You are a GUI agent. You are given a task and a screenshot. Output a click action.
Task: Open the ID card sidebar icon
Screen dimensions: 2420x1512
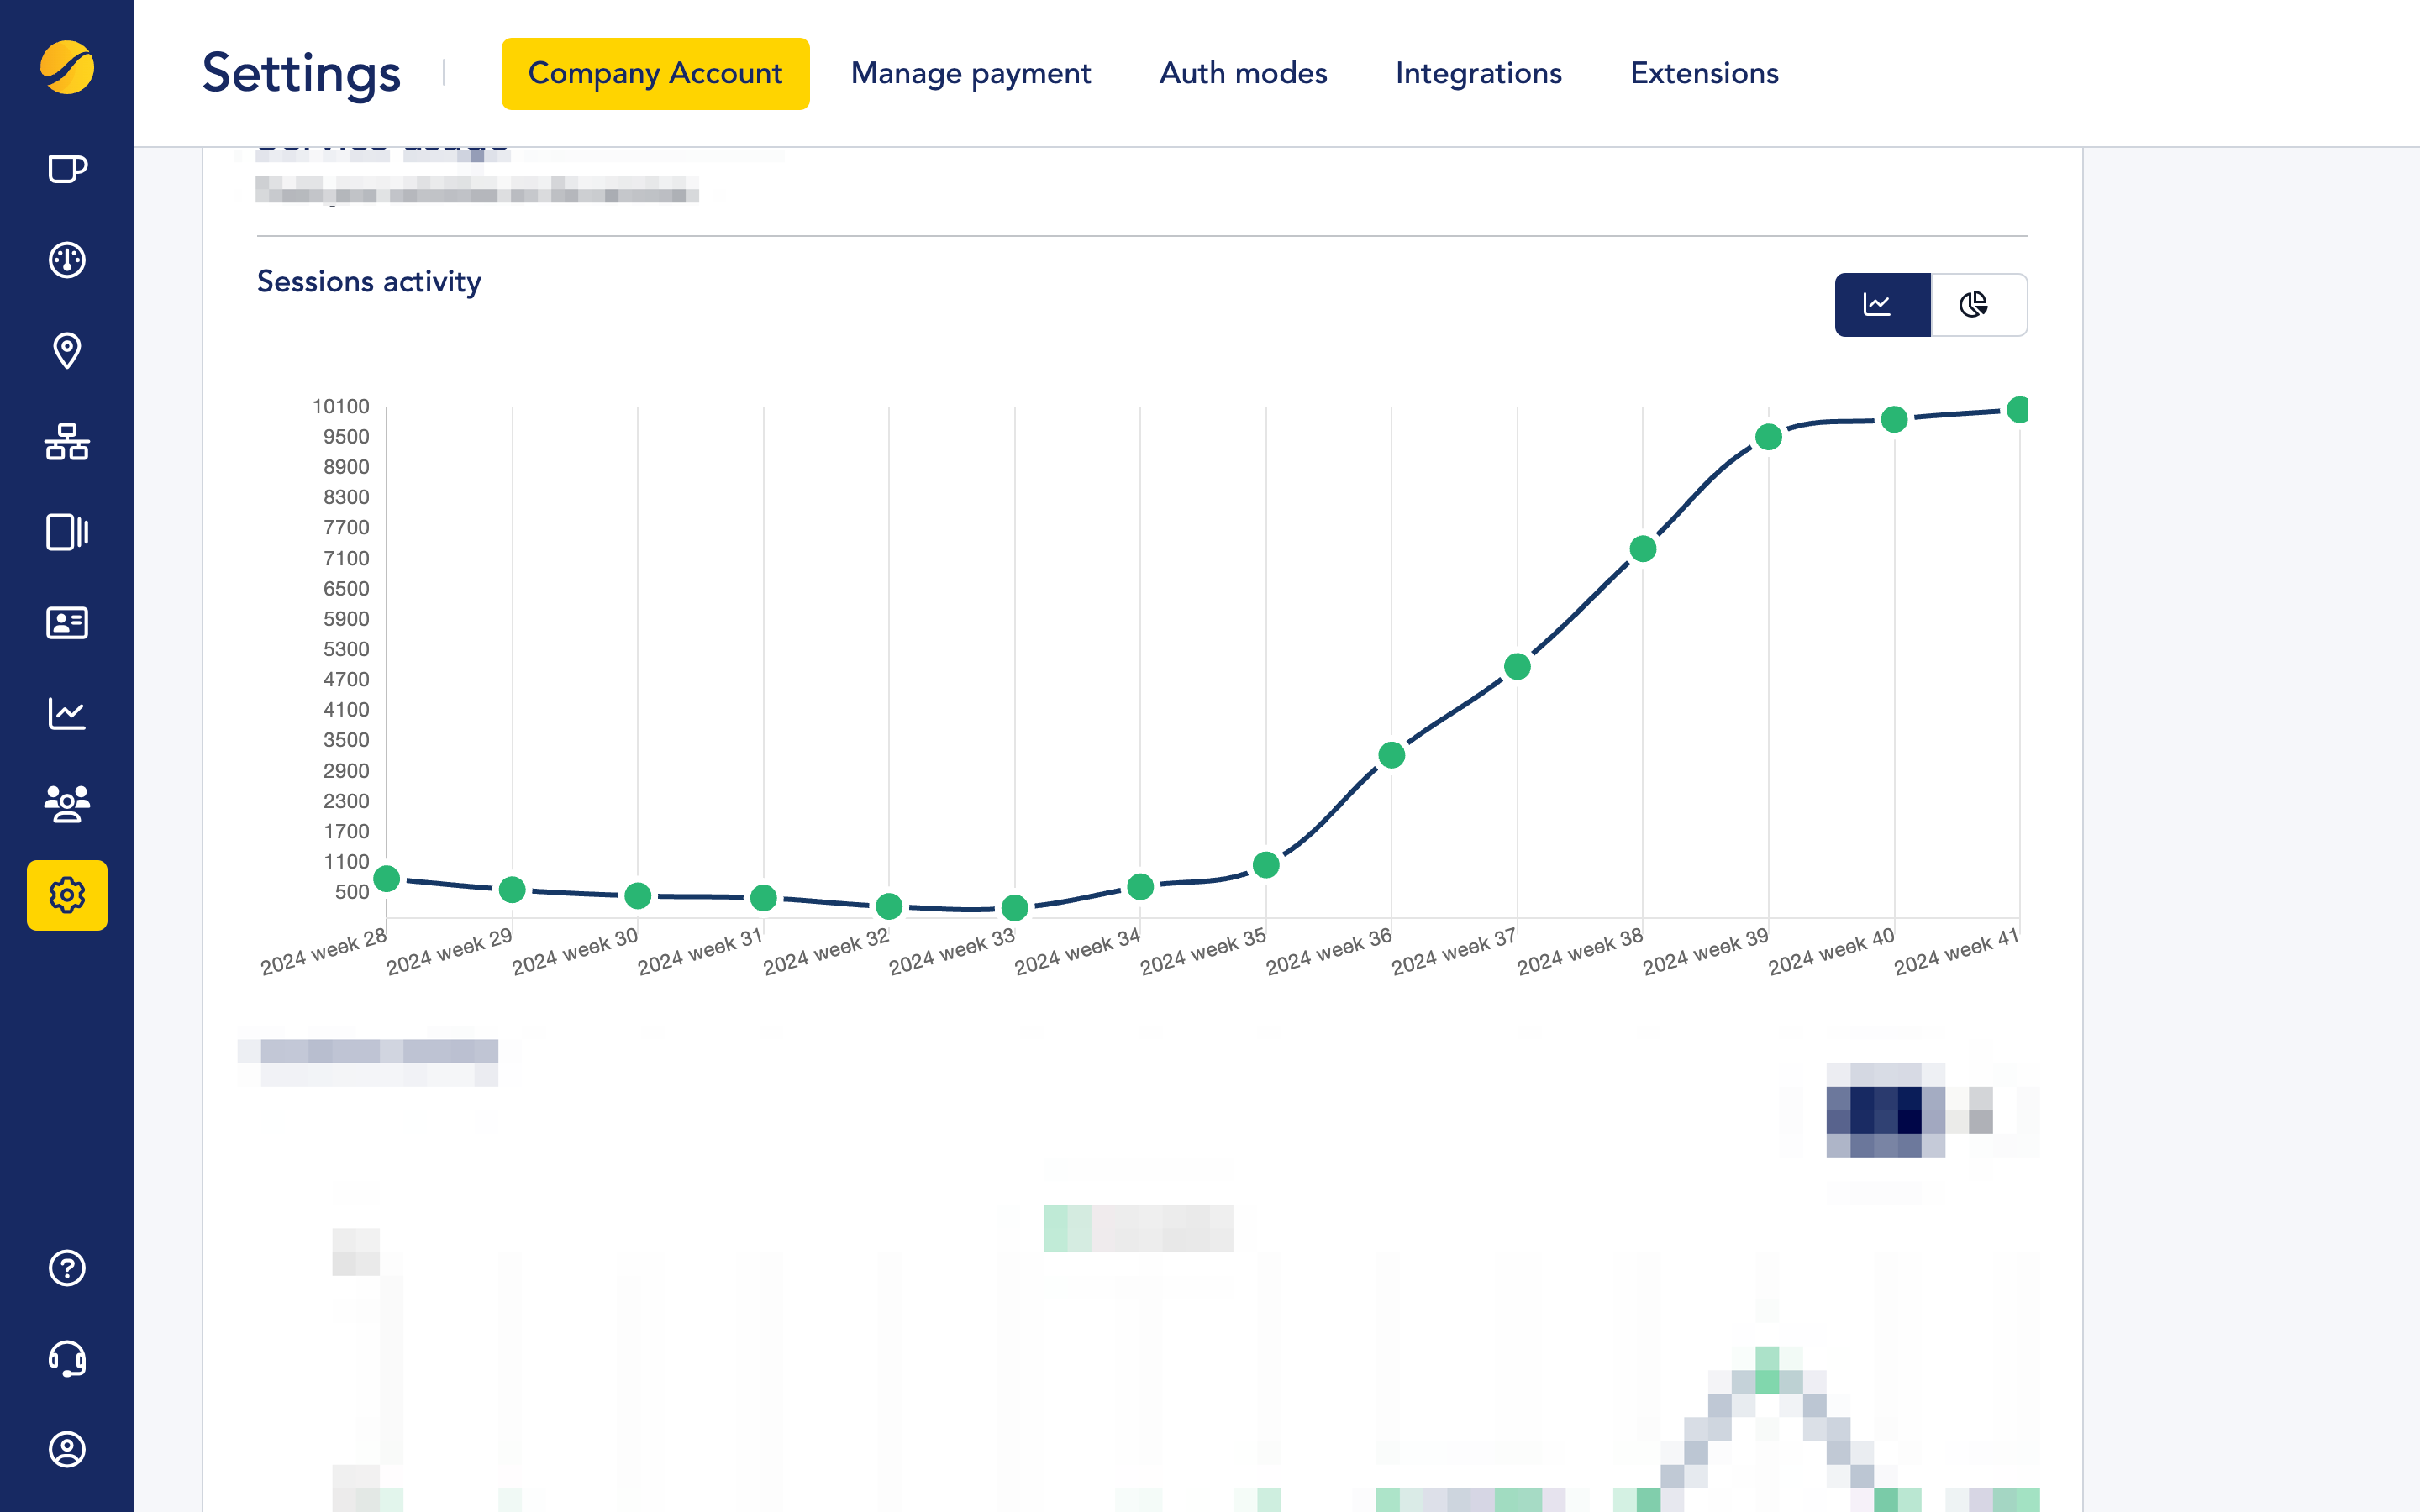point(67,623)
